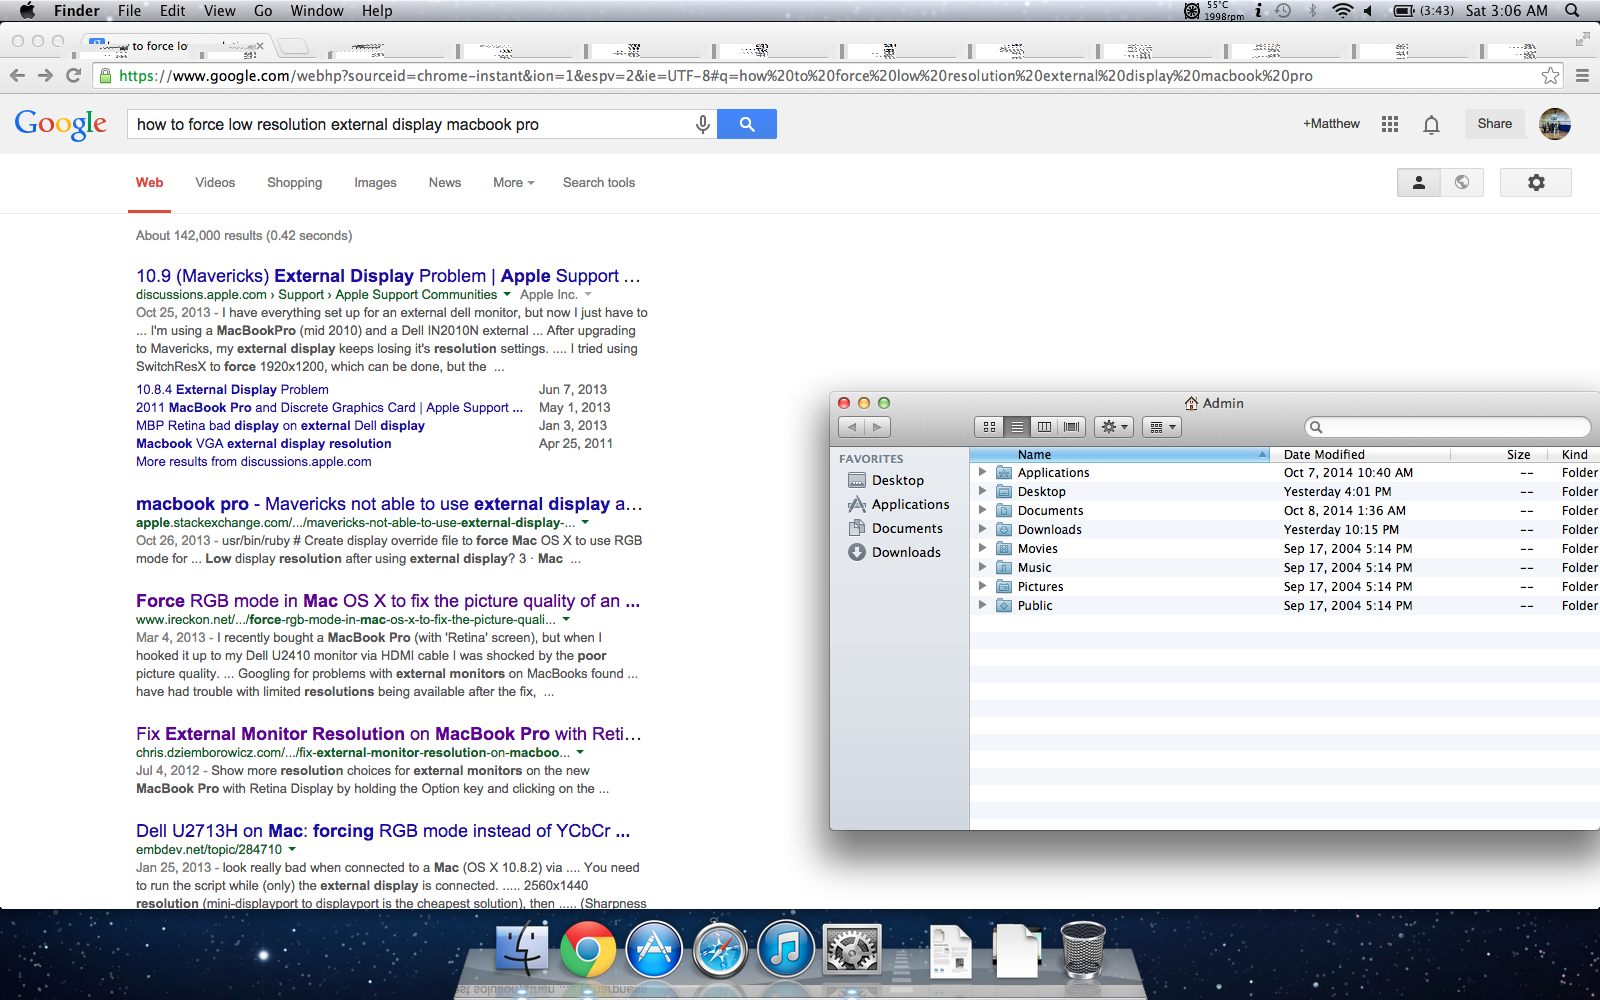Switch Finder to Cover Flow view
The image size is (1600, 1000).
(1072, 427)
